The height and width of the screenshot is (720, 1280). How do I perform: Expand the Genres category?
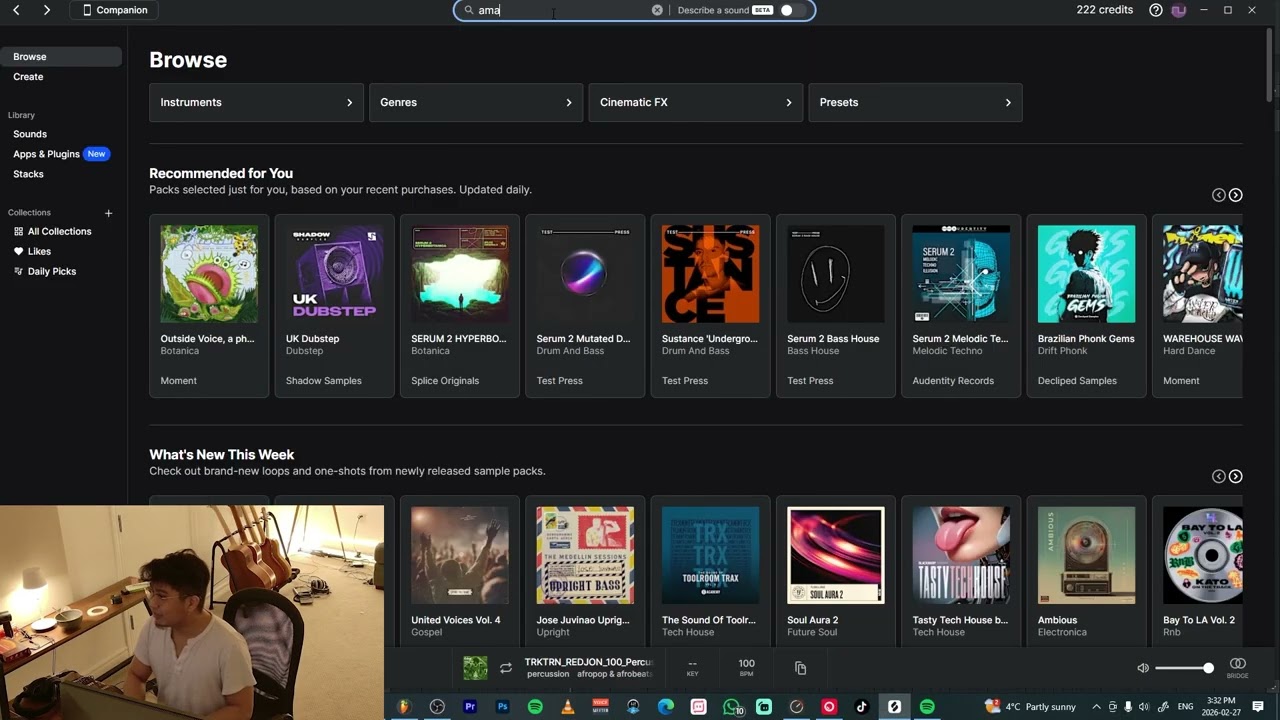476,102
